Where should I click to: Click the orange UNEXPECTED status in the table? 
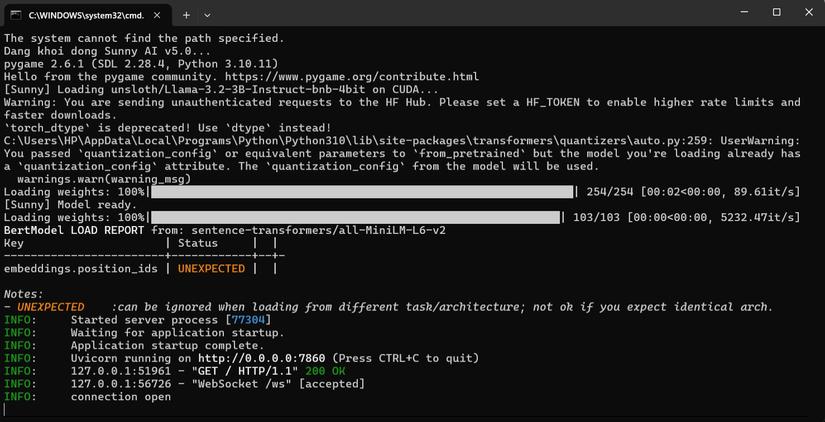[211, 268]
